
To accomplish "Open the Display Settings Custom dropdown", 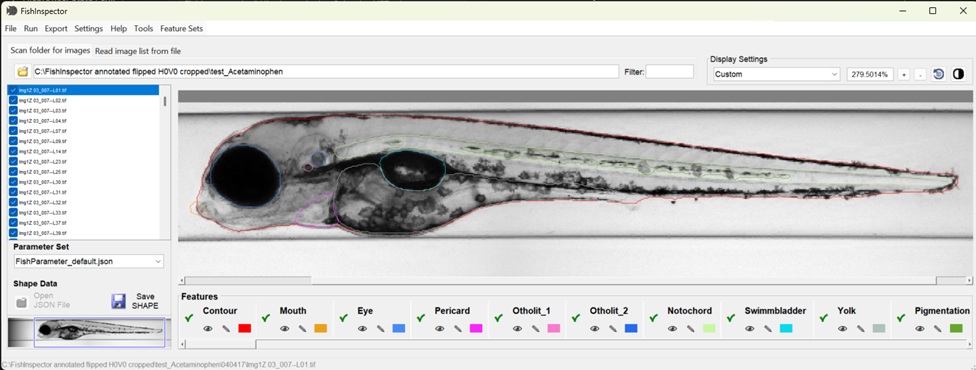I will point(776,74).
